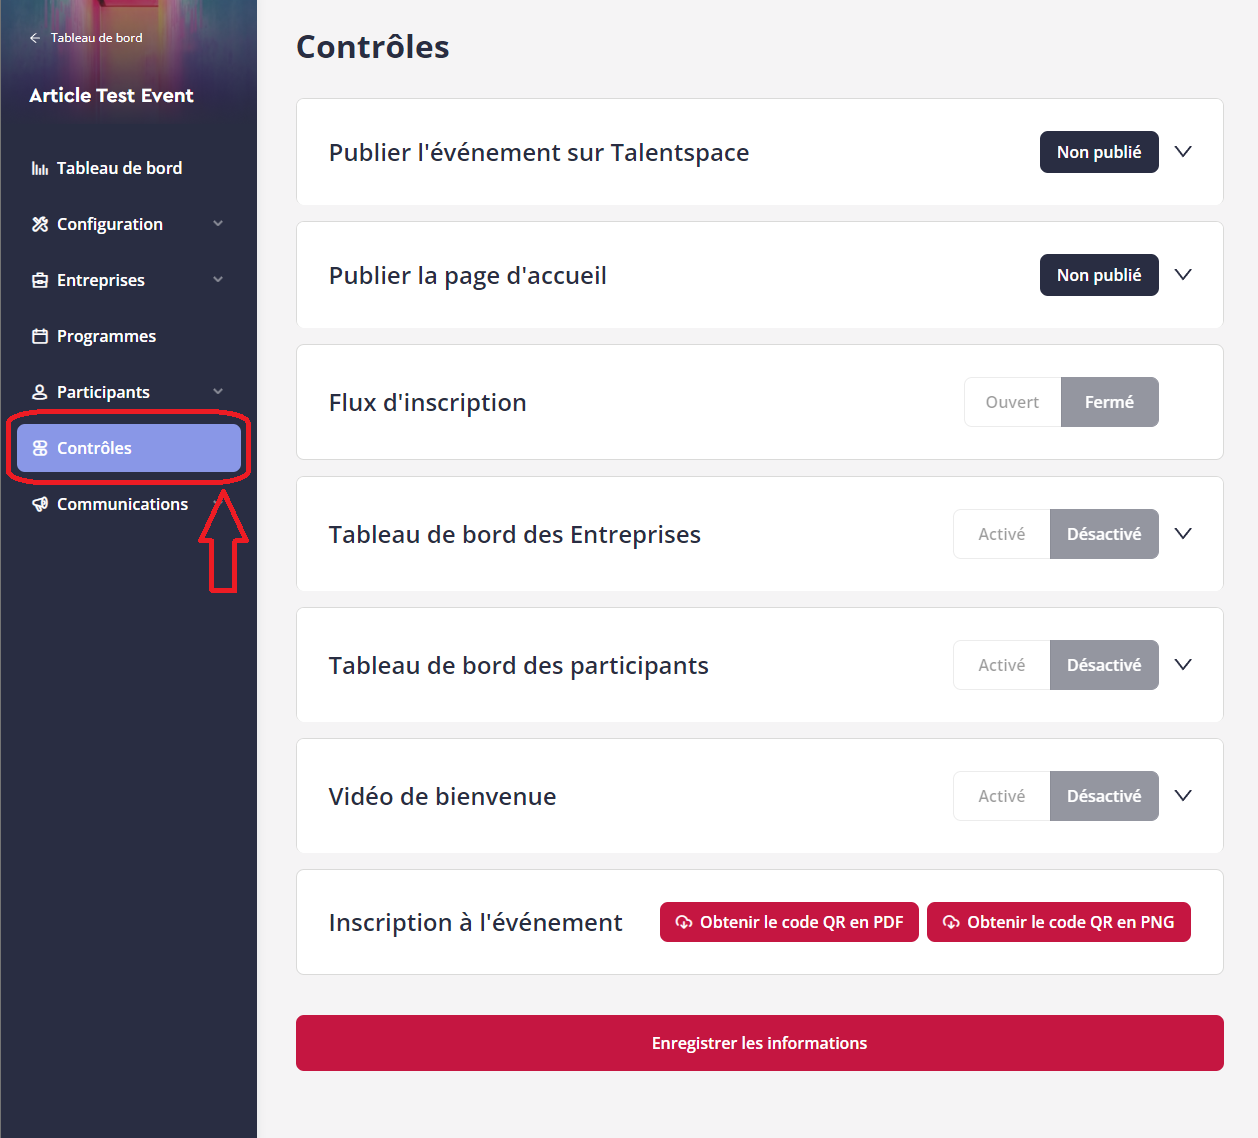Click Obtenir le code QR en PDF
Image resolution: width=1258 pixels, height=1138 pixels.
pyautogui.click(x=789, y=922)
